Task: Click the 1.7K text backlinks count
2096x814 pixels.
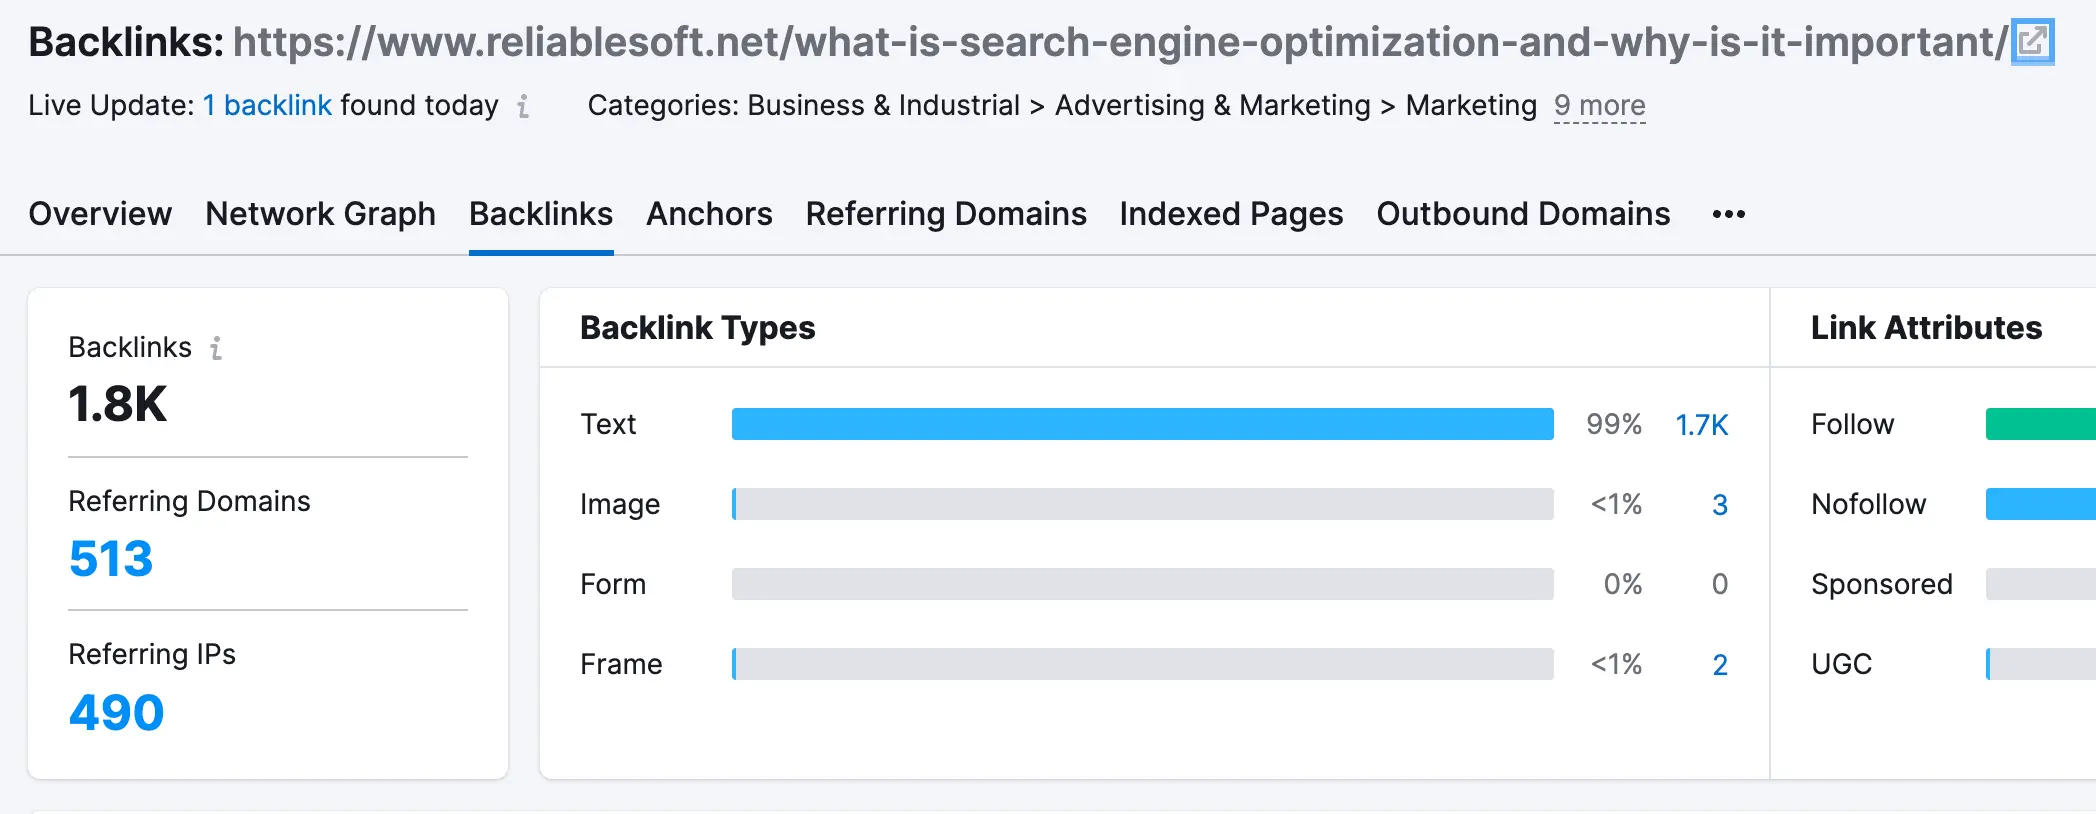Action: [1701, 425]
